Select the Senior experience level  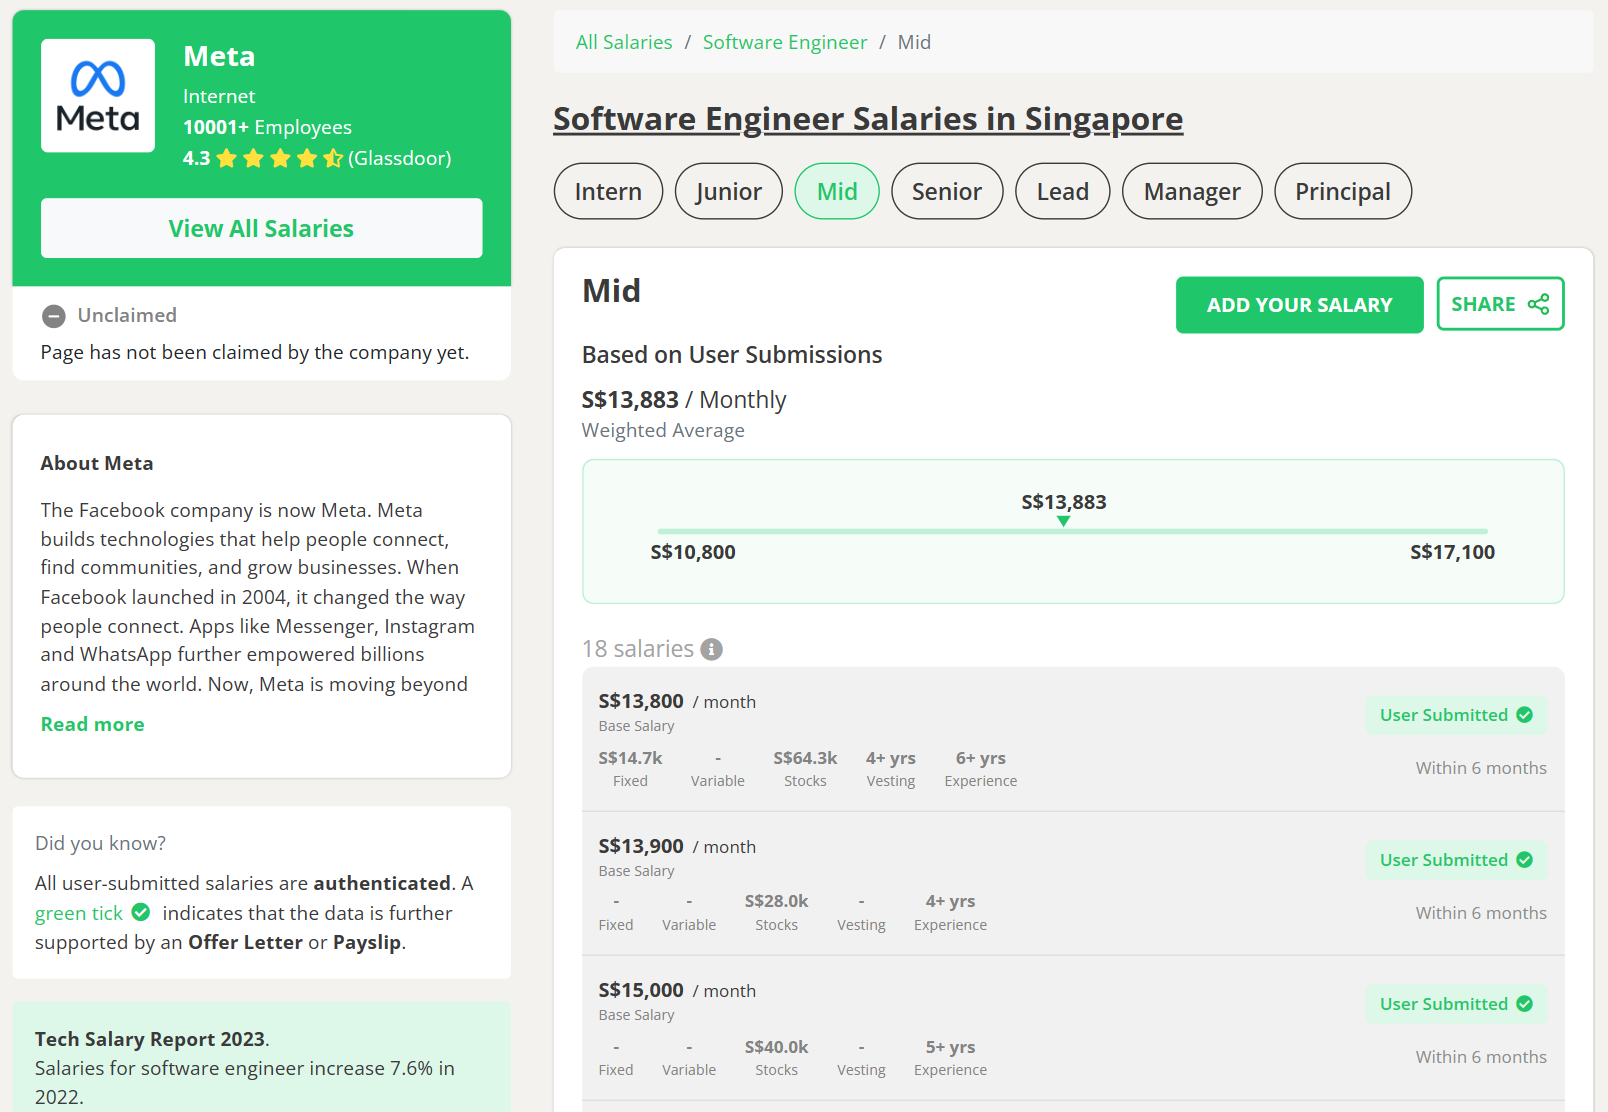(x=946, y=190)
